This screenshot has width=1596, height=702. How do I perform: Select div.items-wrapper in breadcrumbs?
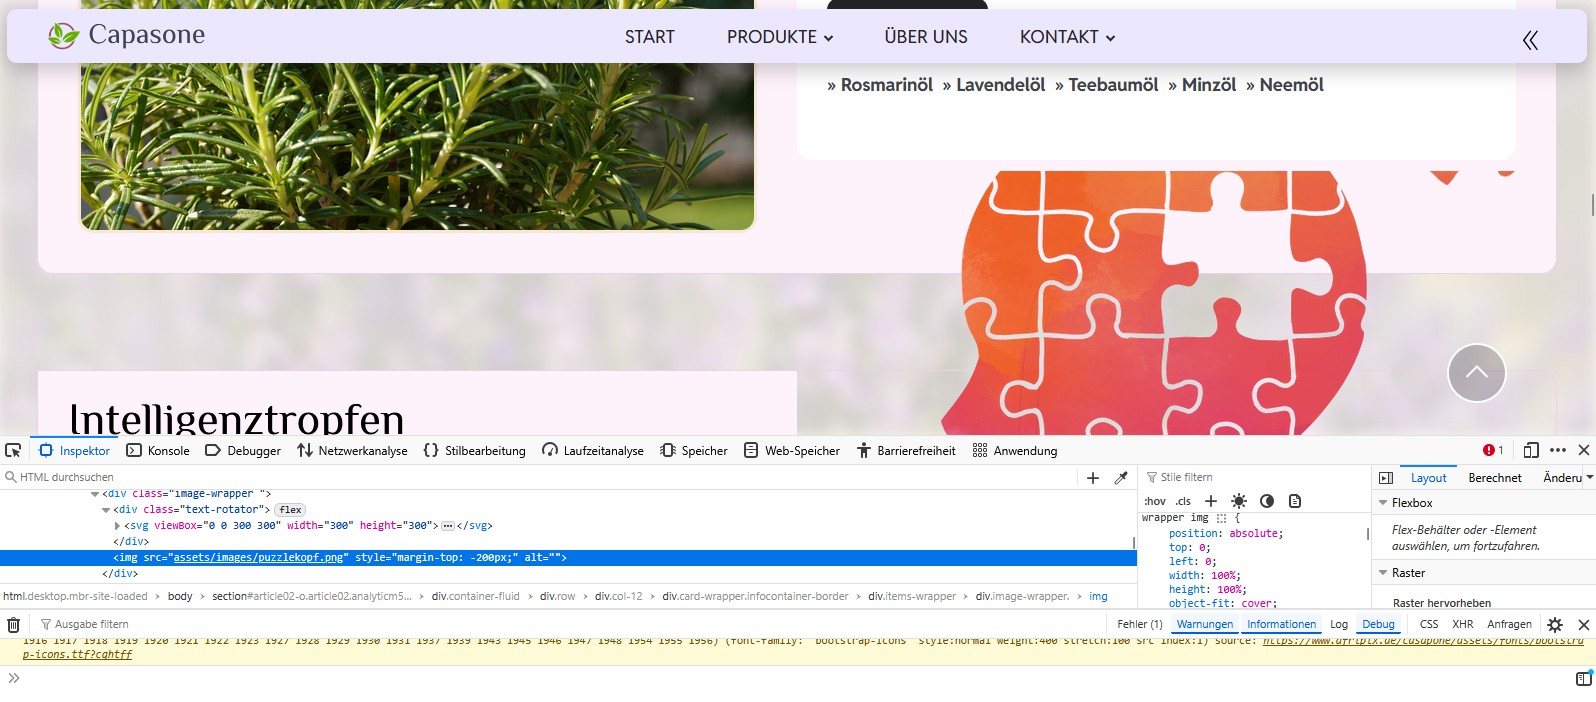[x=912, y=596]
